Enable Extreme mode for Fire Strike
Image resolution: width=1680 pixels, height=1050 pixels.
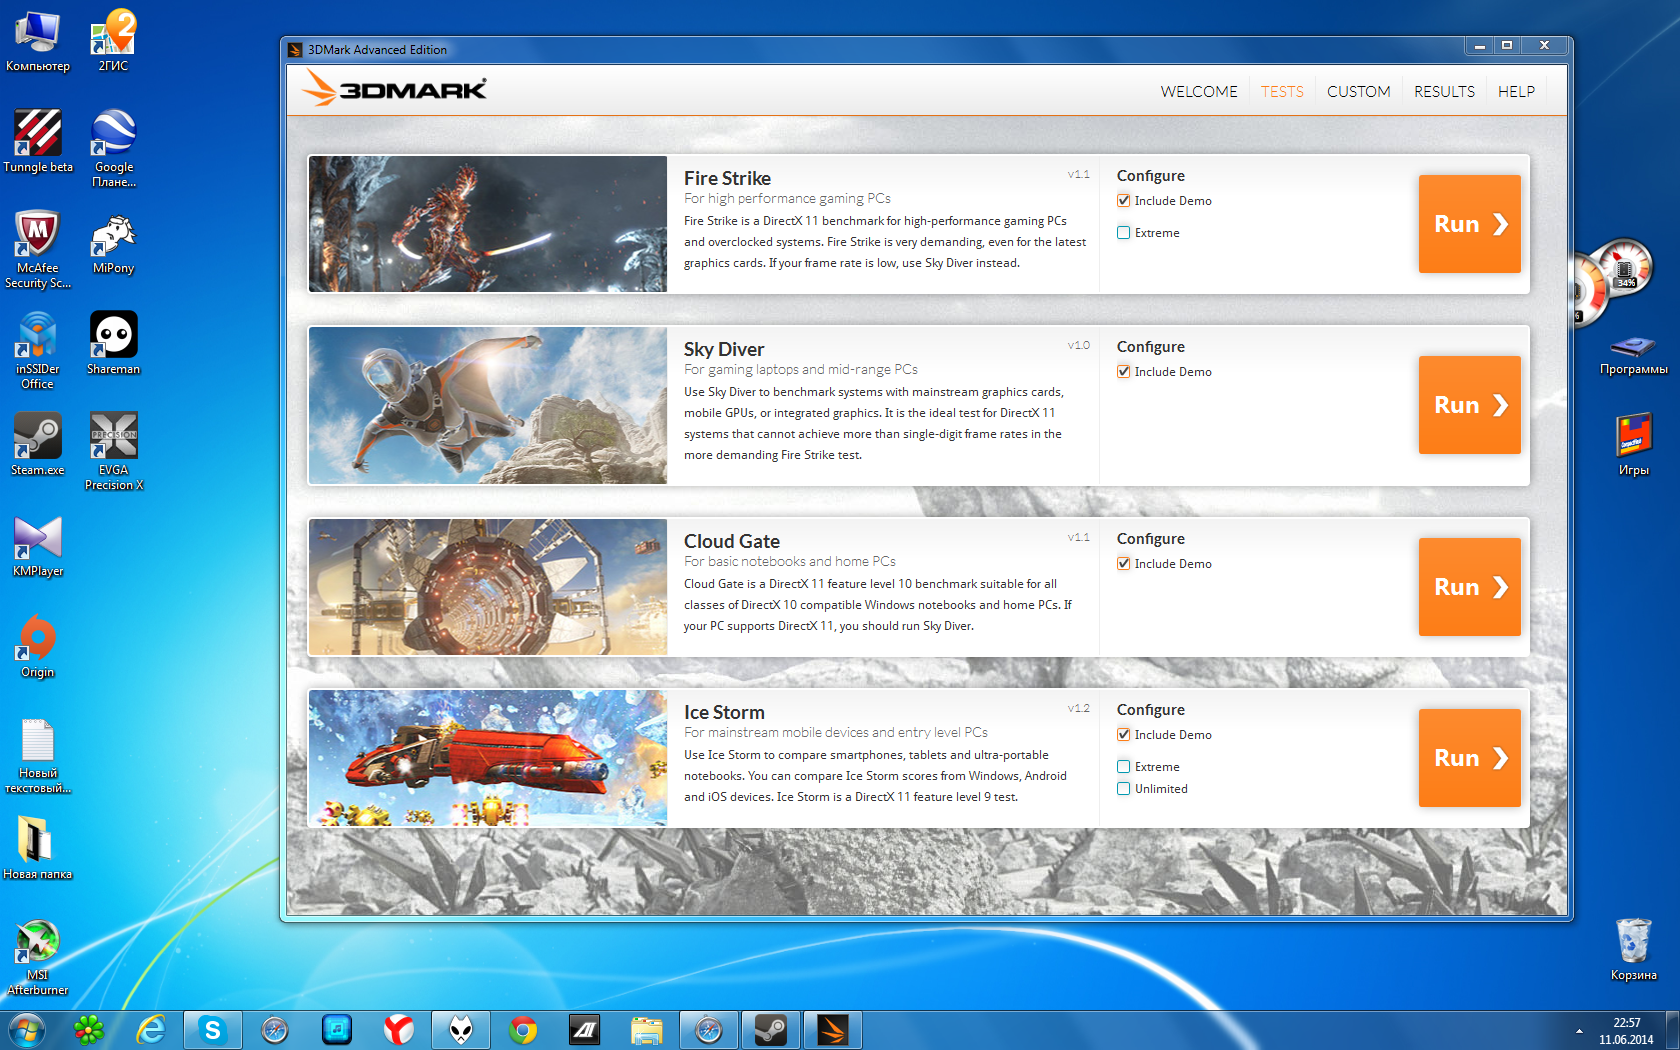1124,233
